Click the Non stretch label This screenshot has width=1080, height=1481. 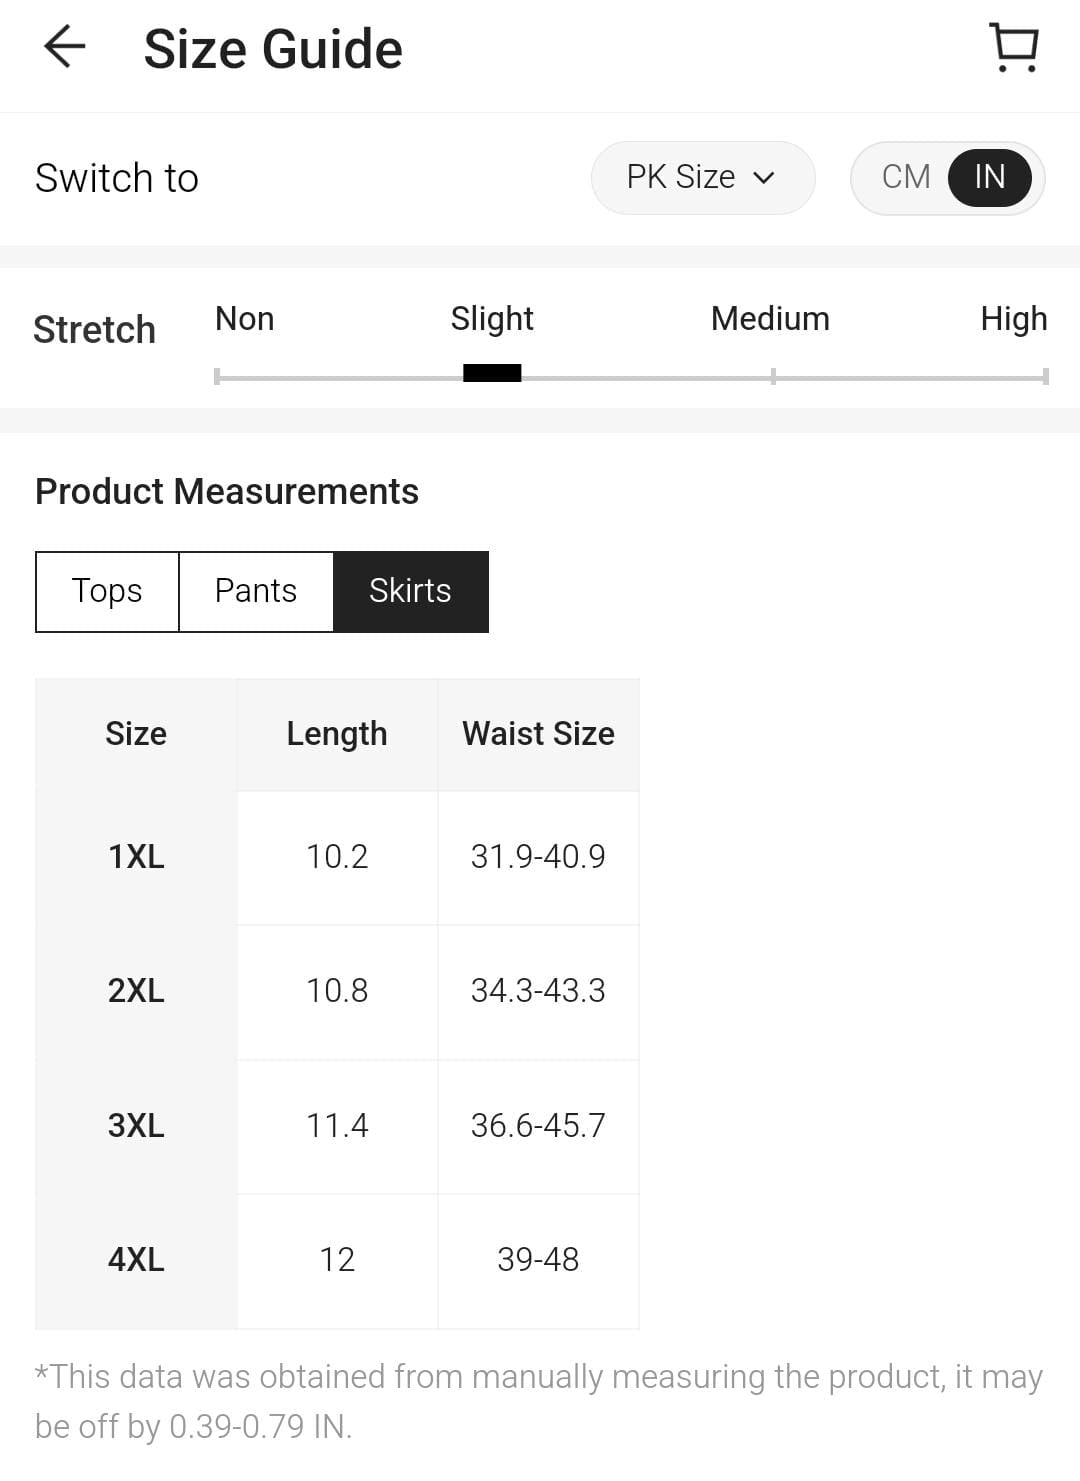pos(245,319)
